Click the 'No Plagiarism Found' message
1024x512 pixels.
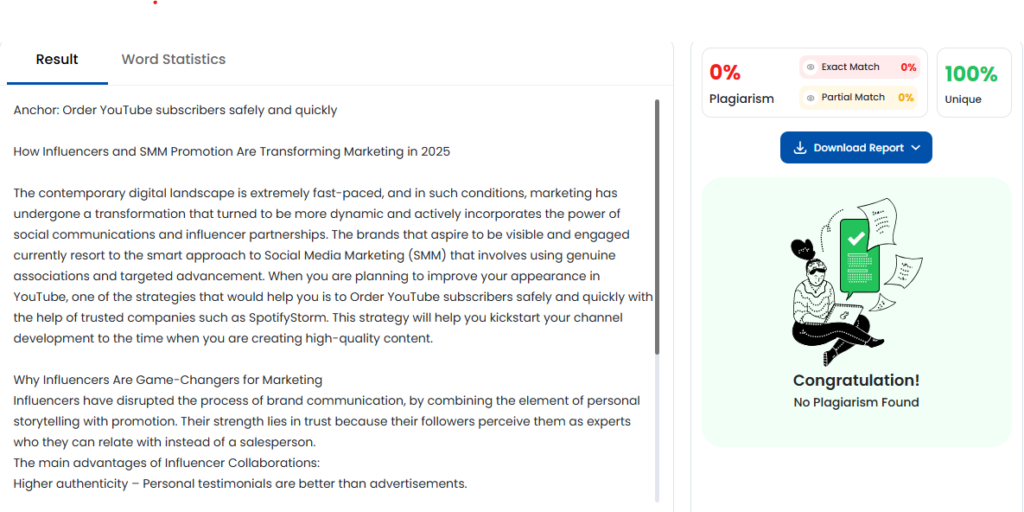point(856,402)
